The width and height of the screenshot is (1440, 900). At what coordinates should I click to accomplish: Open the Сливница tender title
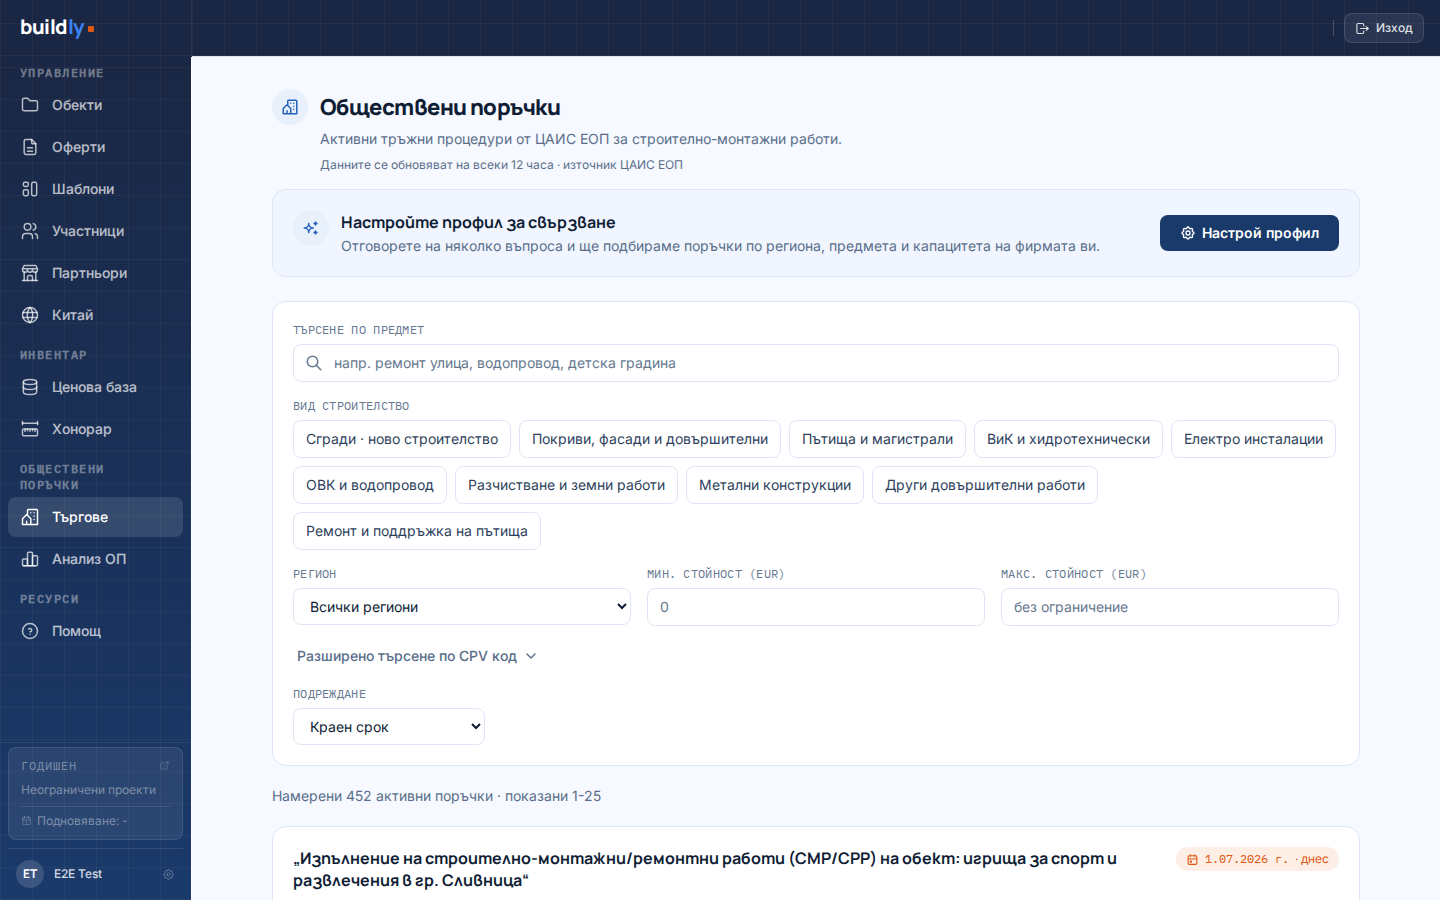tap(705, 869)
